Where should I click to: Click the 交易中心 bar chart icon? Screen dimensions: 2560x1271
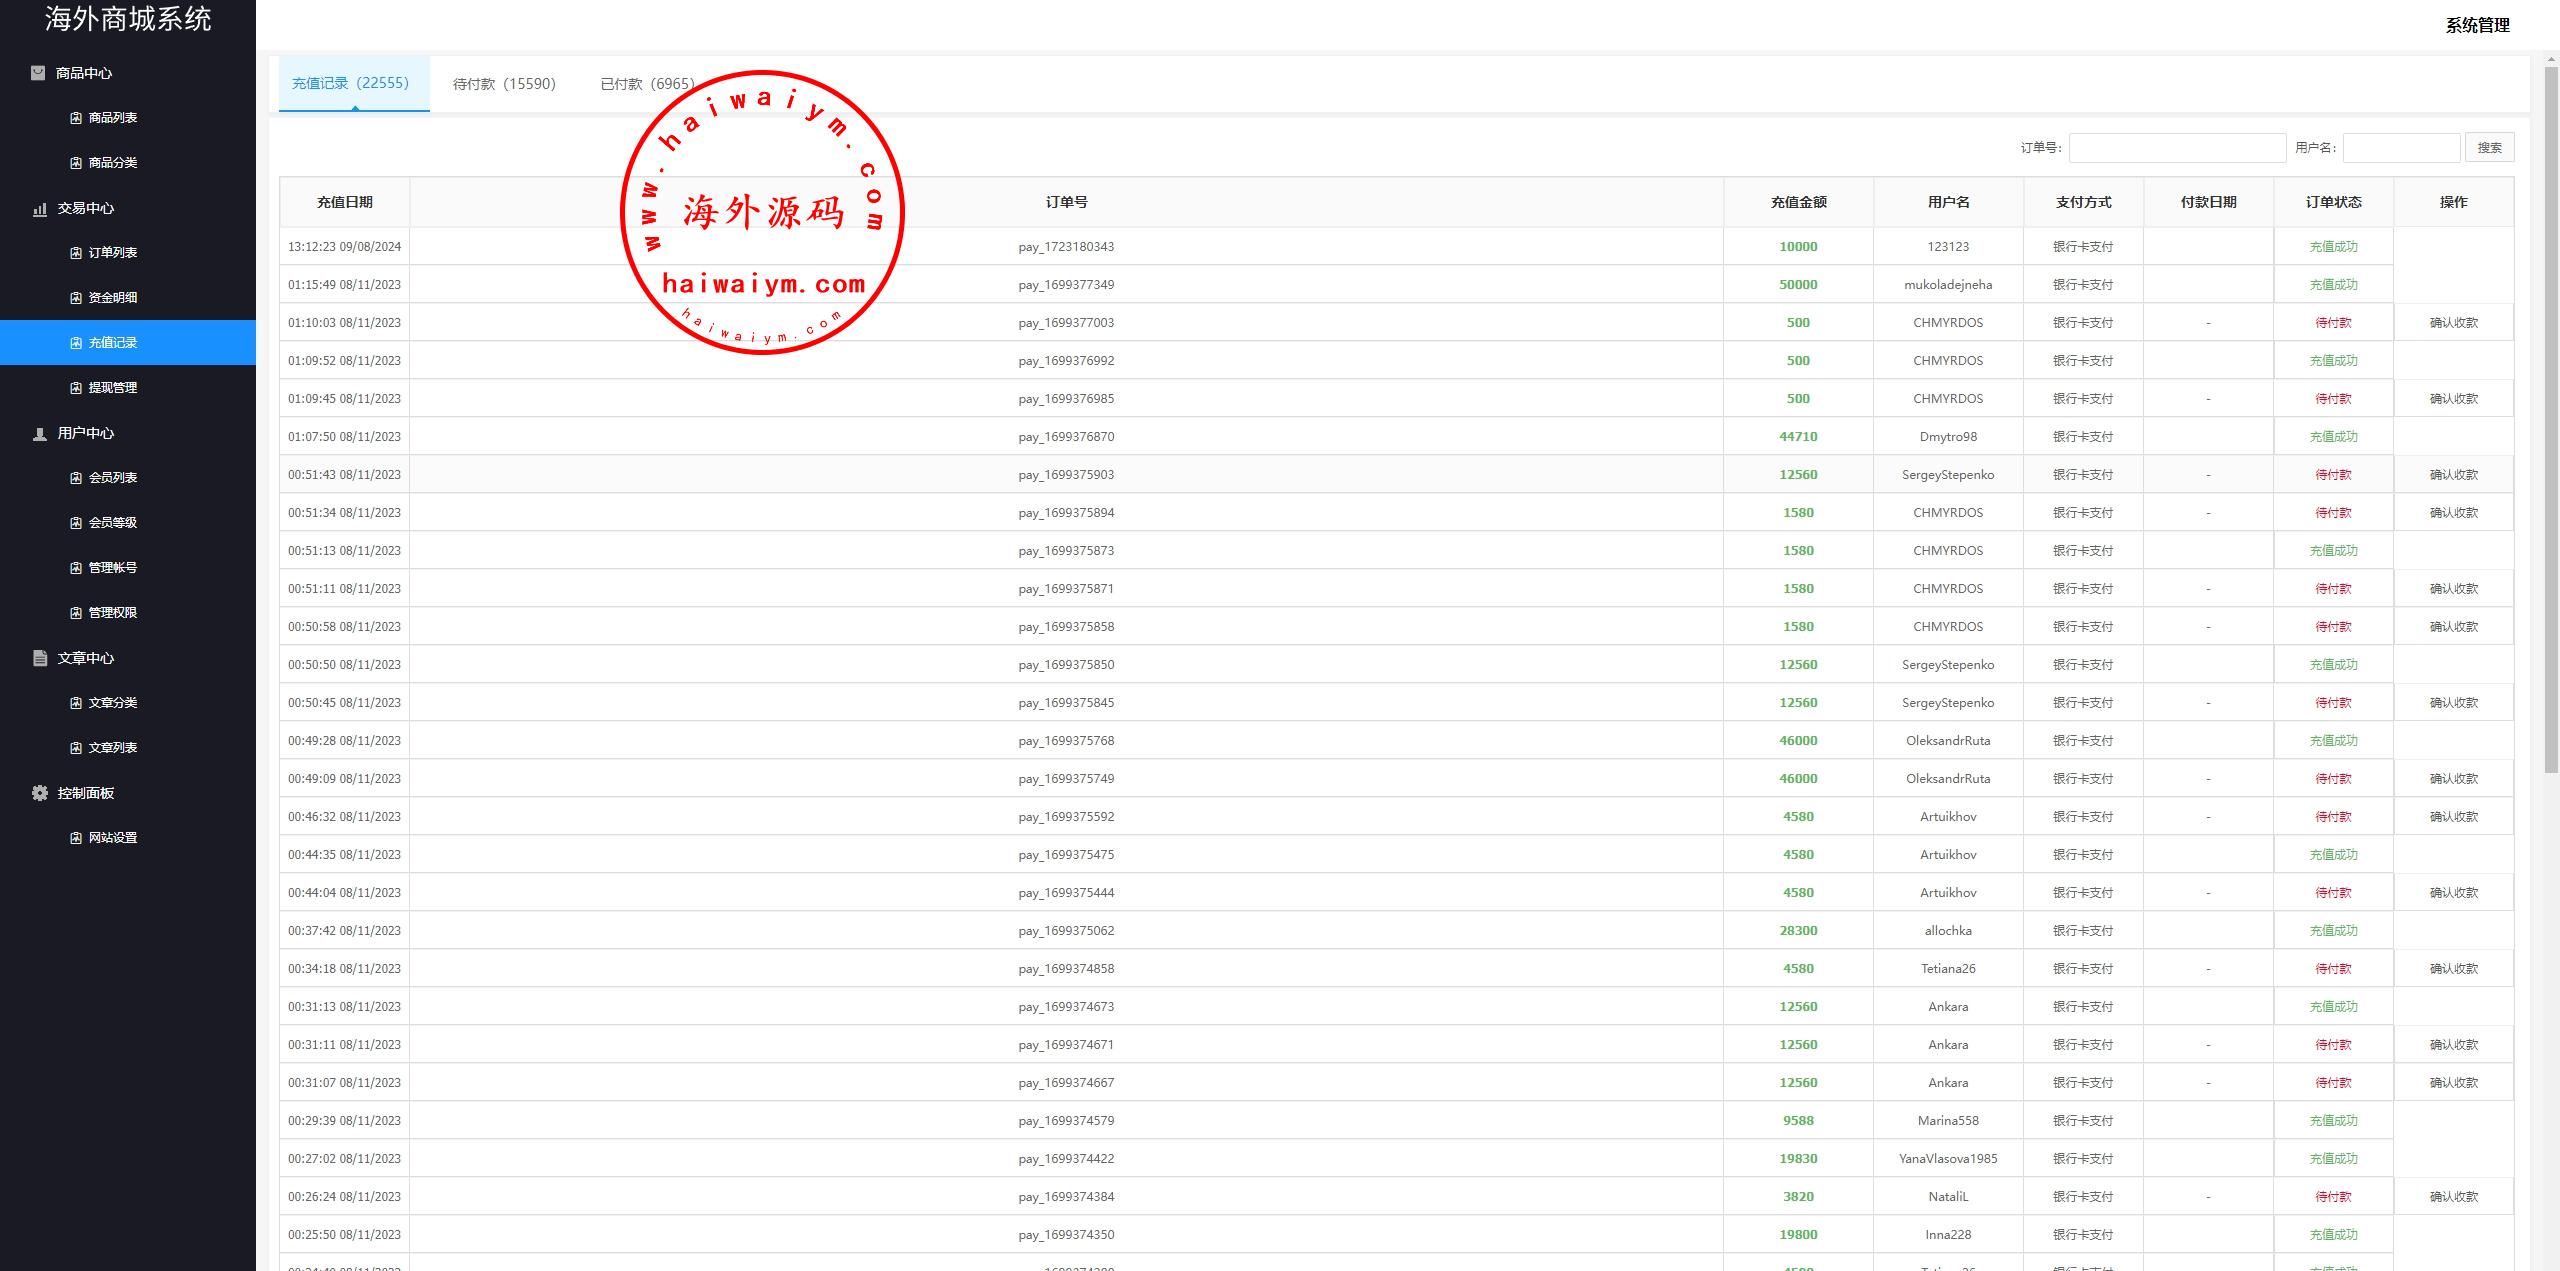tap(40, 209)
